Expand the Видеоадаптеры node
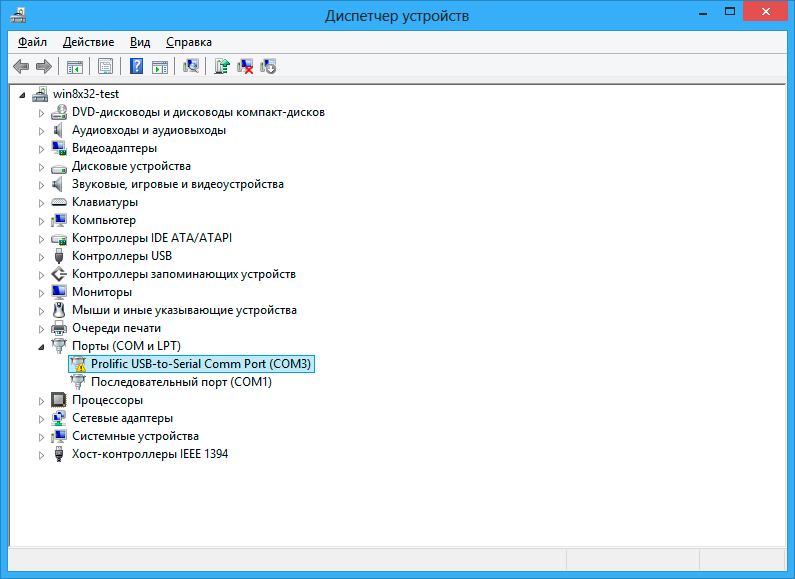795x579 pixels. tap(42, 149)
